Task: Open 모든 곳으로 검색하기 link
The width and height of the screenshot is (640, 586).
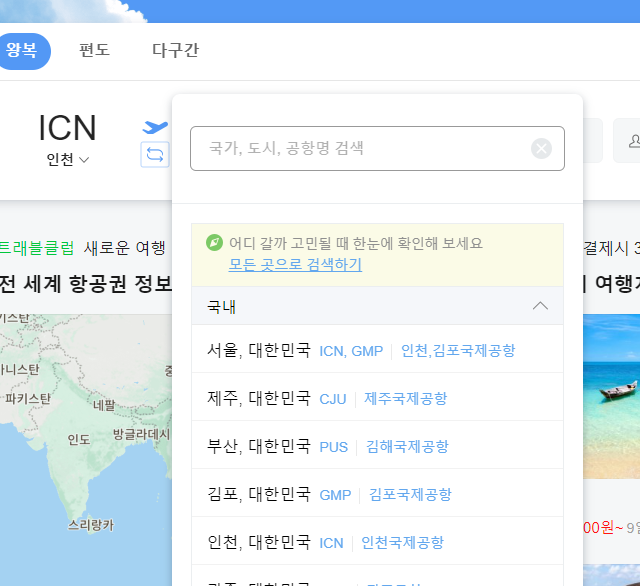Action: (295, 264)
